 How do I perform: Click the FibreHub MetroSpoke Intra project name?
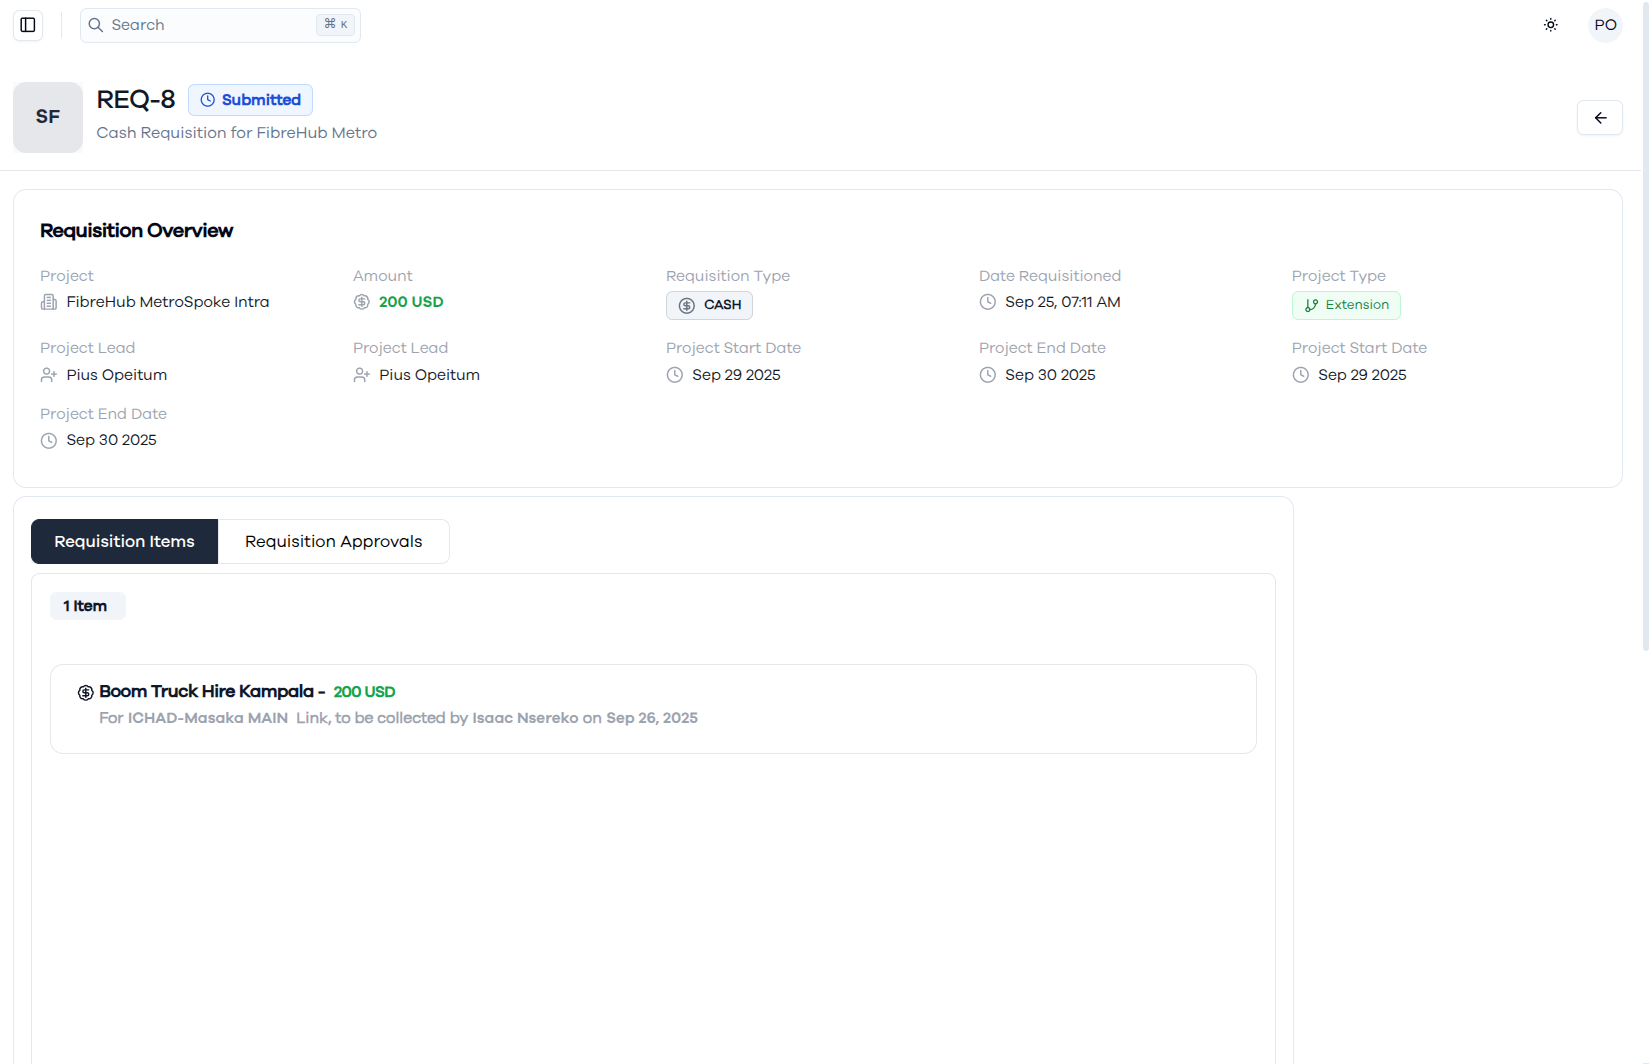tap(168, 302)
